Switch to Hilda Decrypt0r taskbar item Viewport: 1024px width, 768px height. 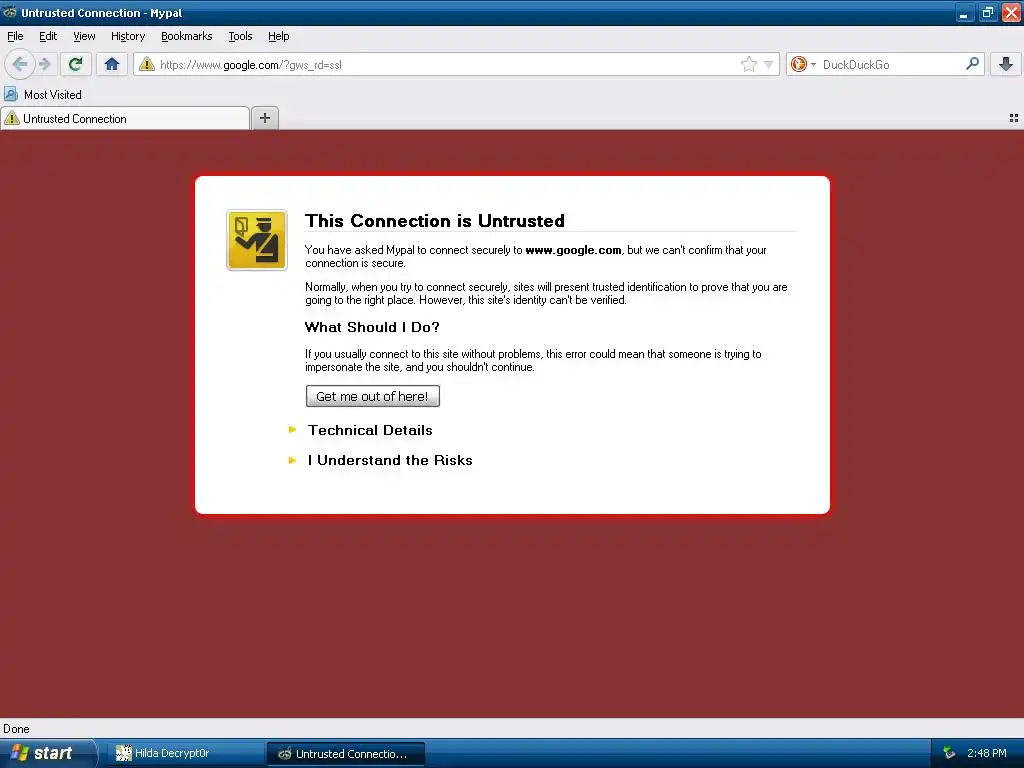click(x=185, y=753)
